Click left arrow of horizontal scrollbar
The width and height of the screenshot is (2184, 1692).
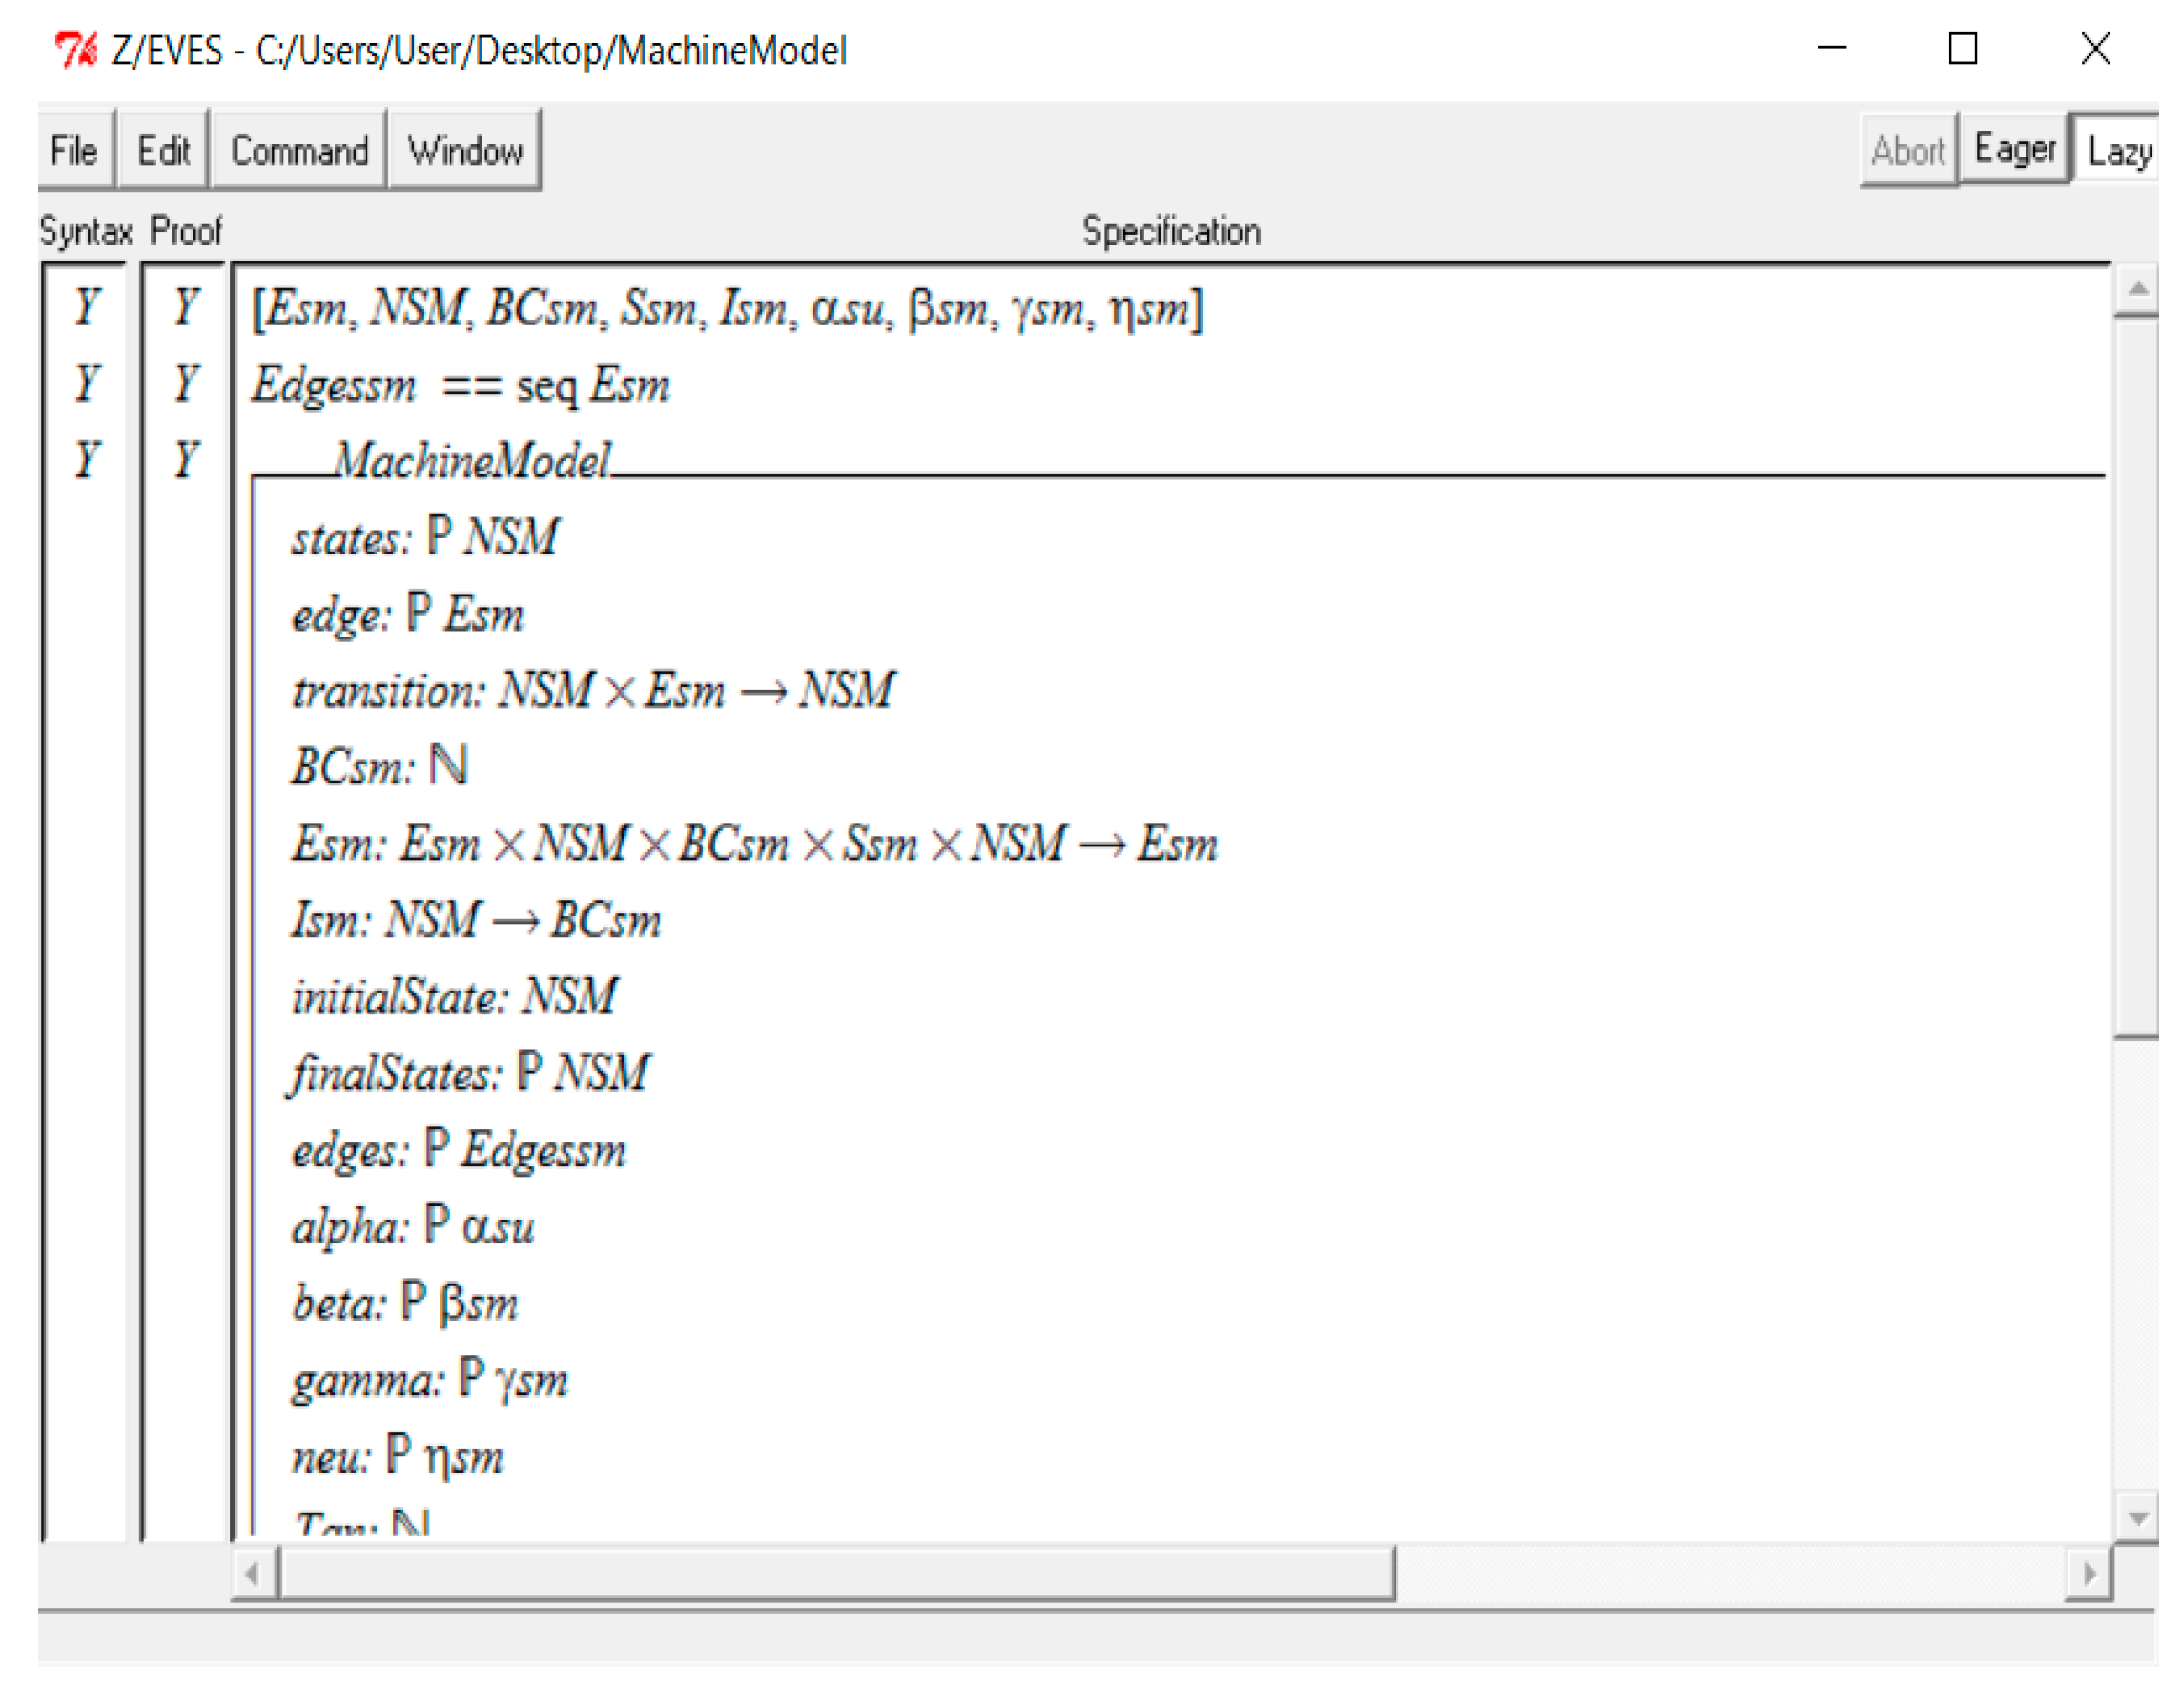pos(253,1574)
